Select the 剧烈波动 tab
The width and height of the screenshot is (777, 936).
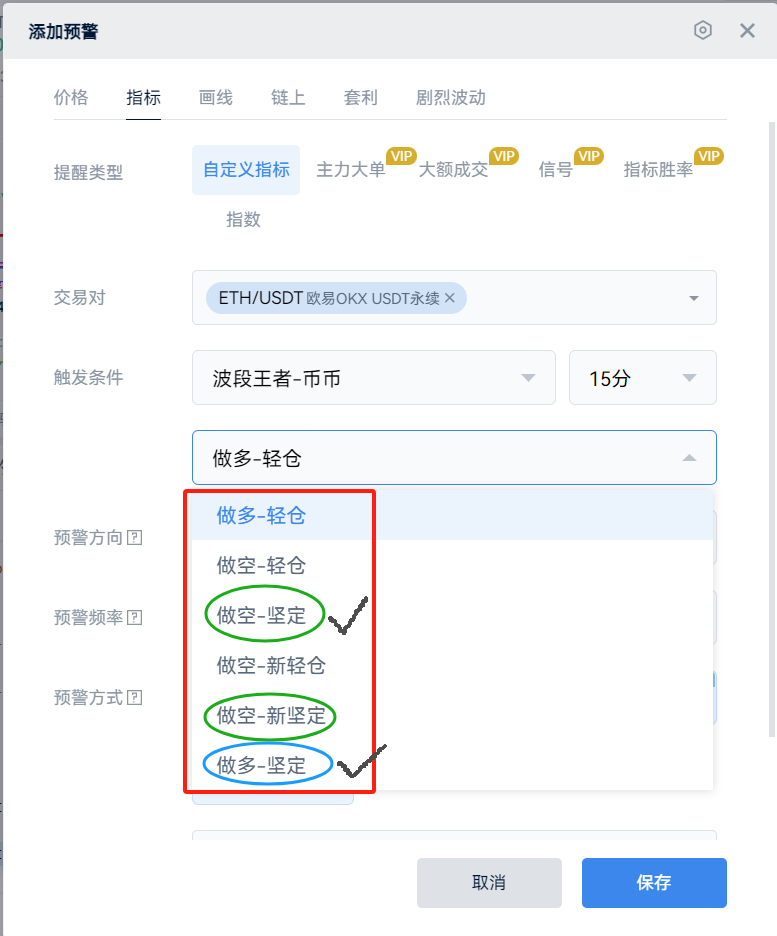(x=451, y=97)
